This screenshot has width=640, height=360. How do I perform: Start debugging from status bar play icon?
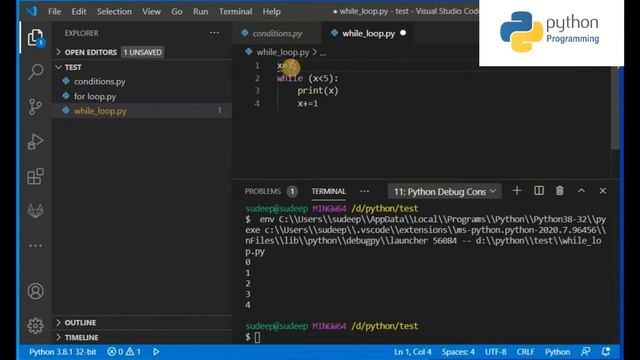tap(156, 352)
